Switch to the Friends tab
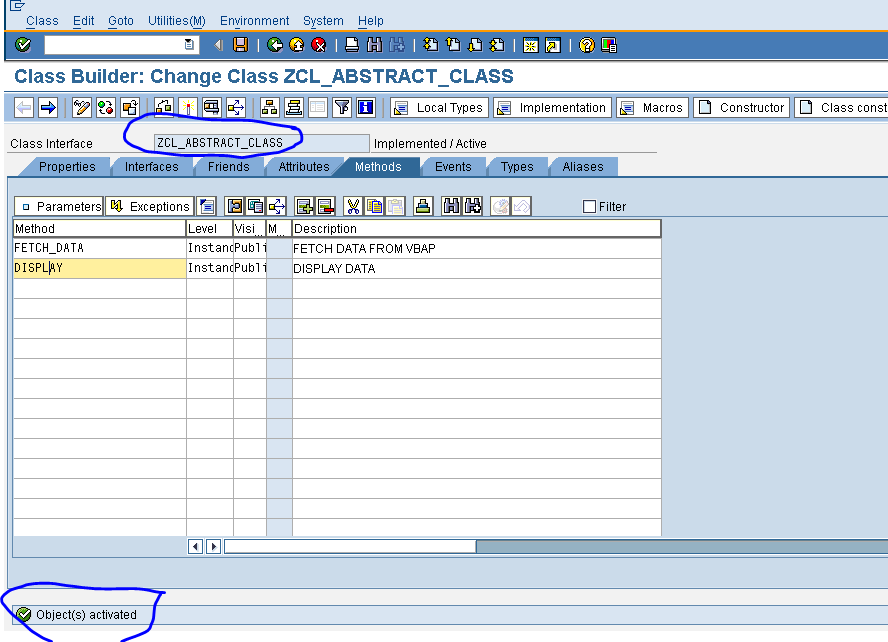Image resolution: width=888 pixels, height=642 pixels. tap(228, 166)
